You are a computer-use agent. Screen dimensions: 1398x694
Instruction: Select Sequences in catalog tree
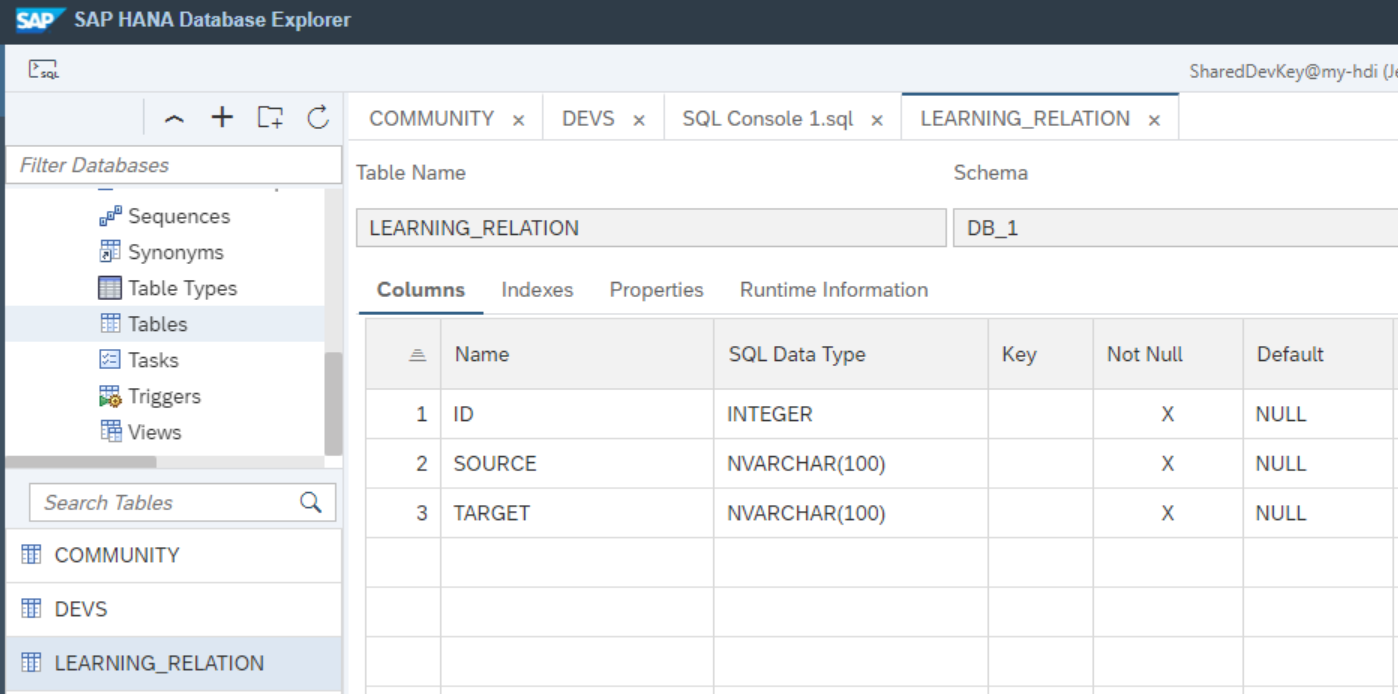[179, 216]
